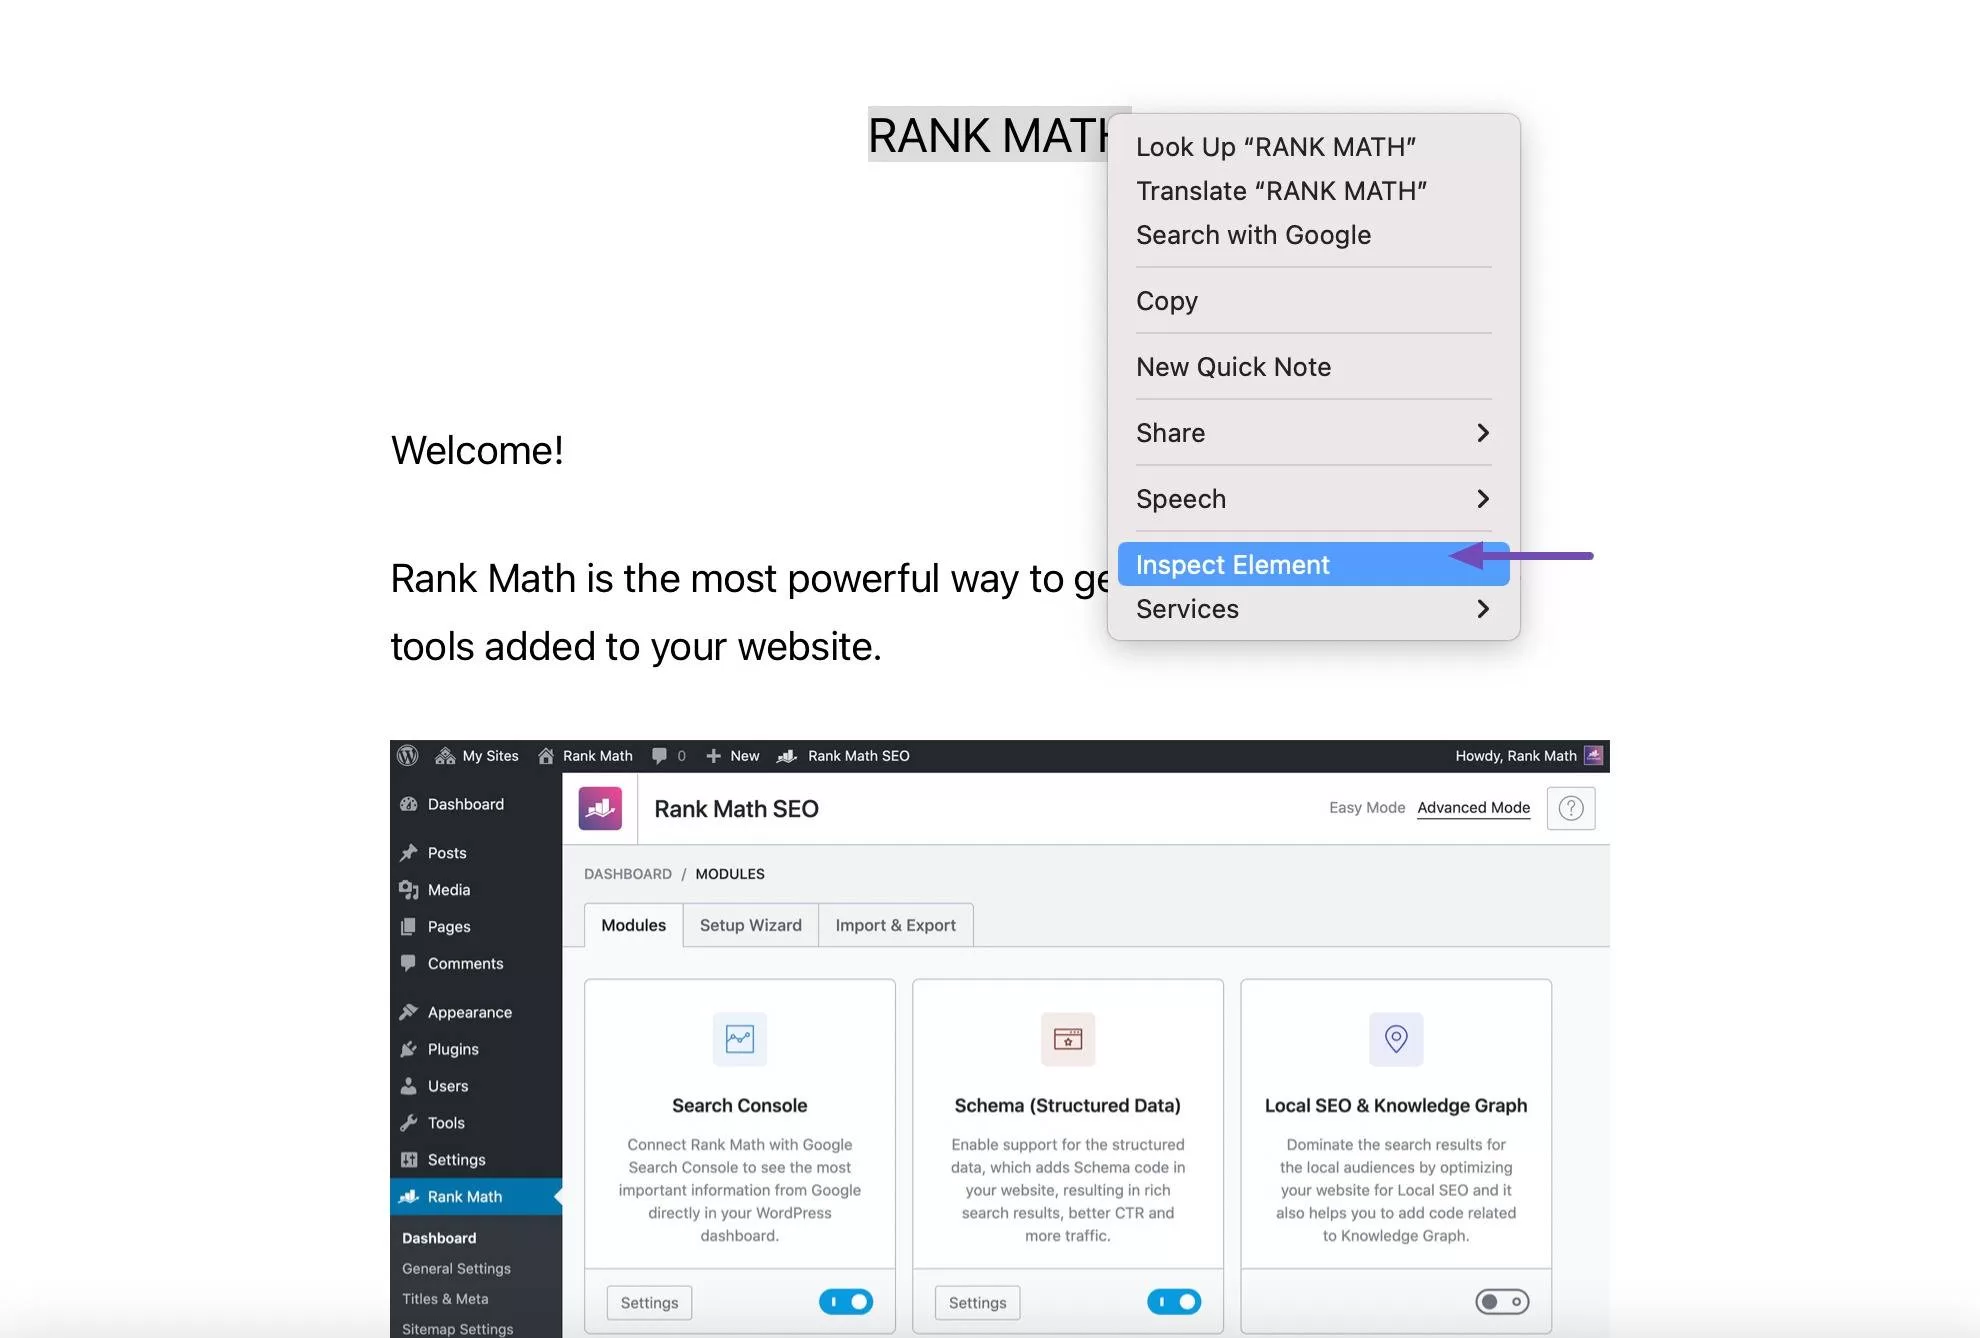Switch to the Import & Export tab
This screenshot has width=1980, height=1338.
896,924
